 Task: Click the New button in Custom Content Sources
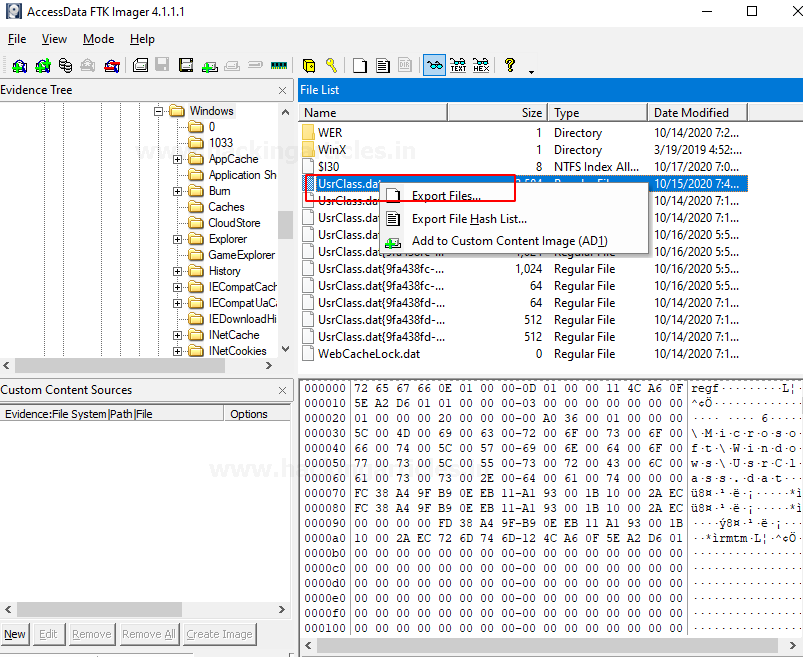[15, 634]
